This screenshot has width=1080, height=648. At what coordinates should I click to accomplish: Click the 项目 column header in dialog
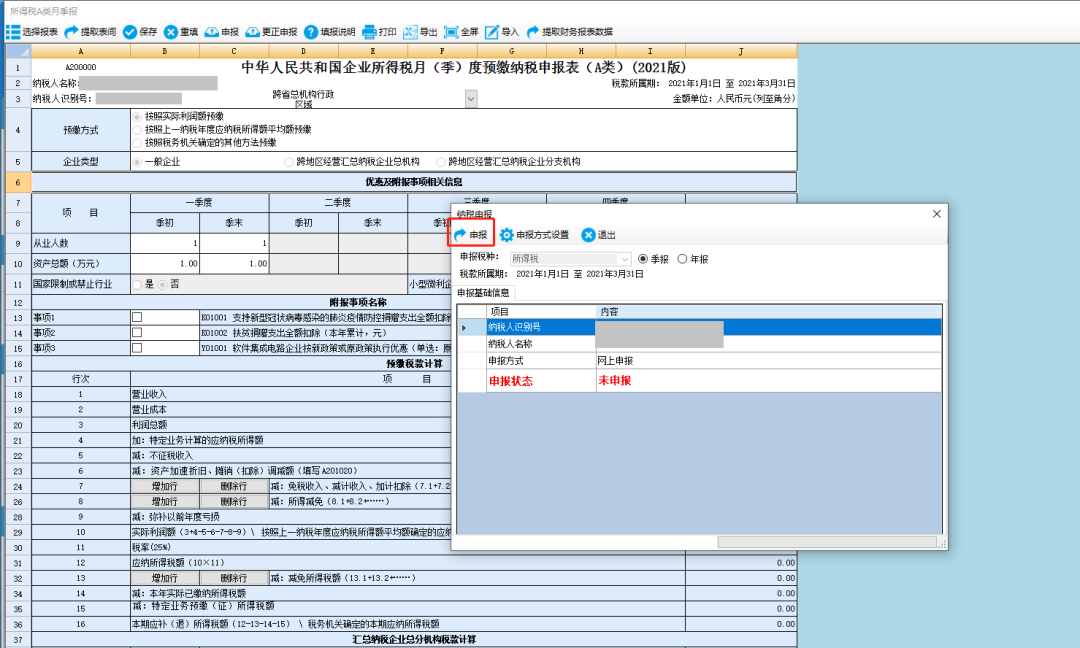tap(541, 312)
